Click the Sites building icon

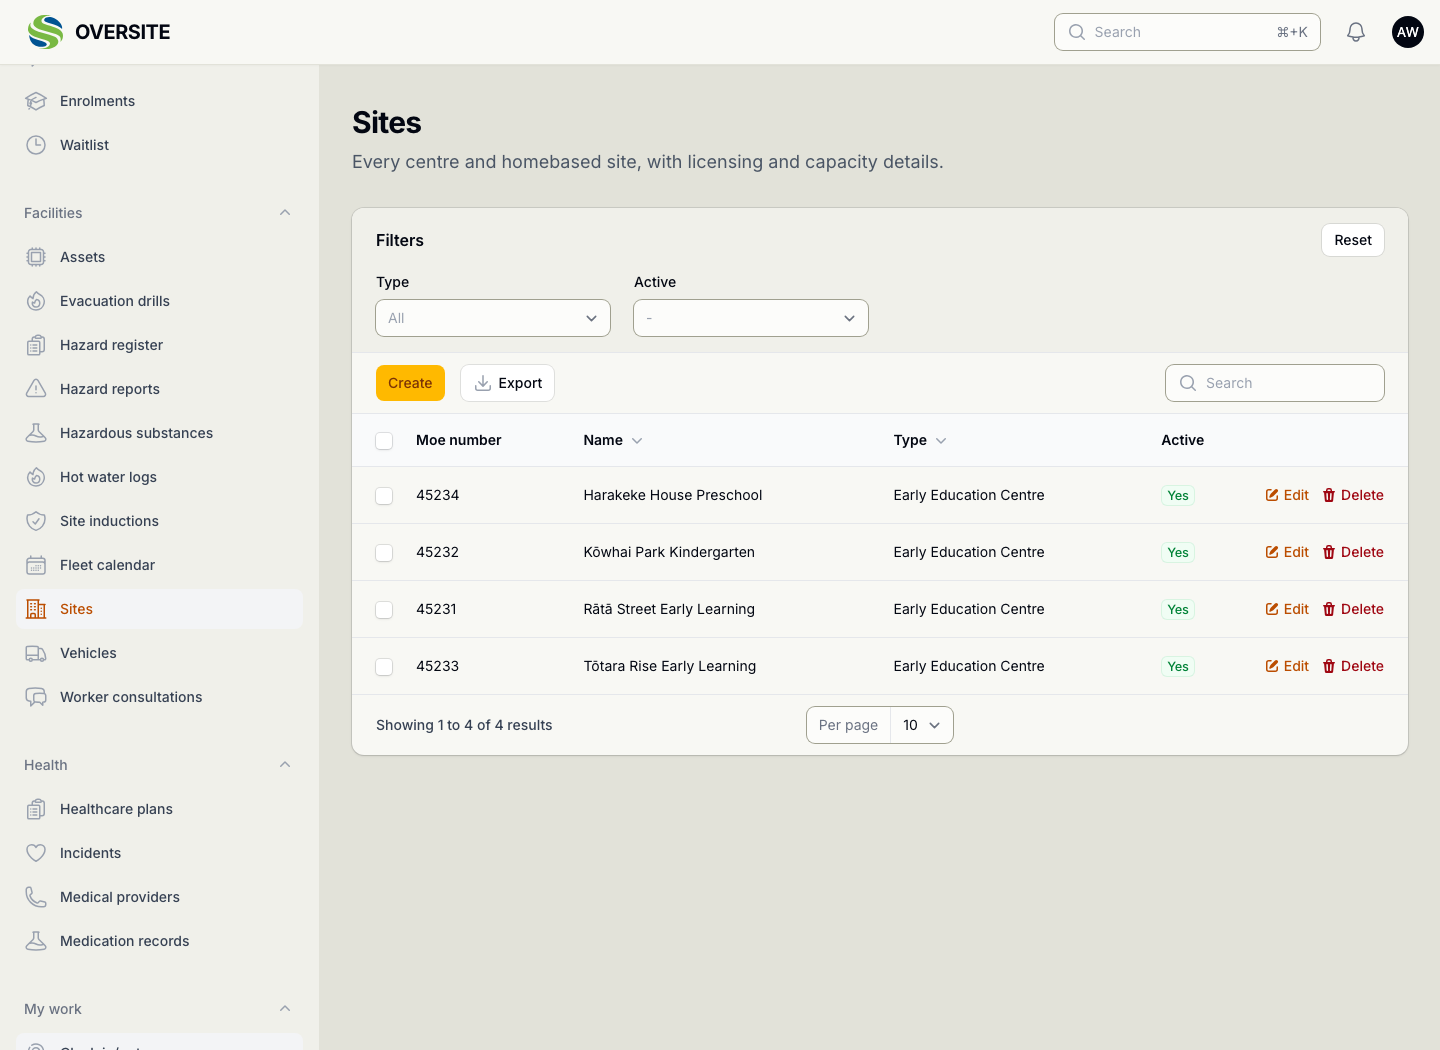[x=36, y=609]
